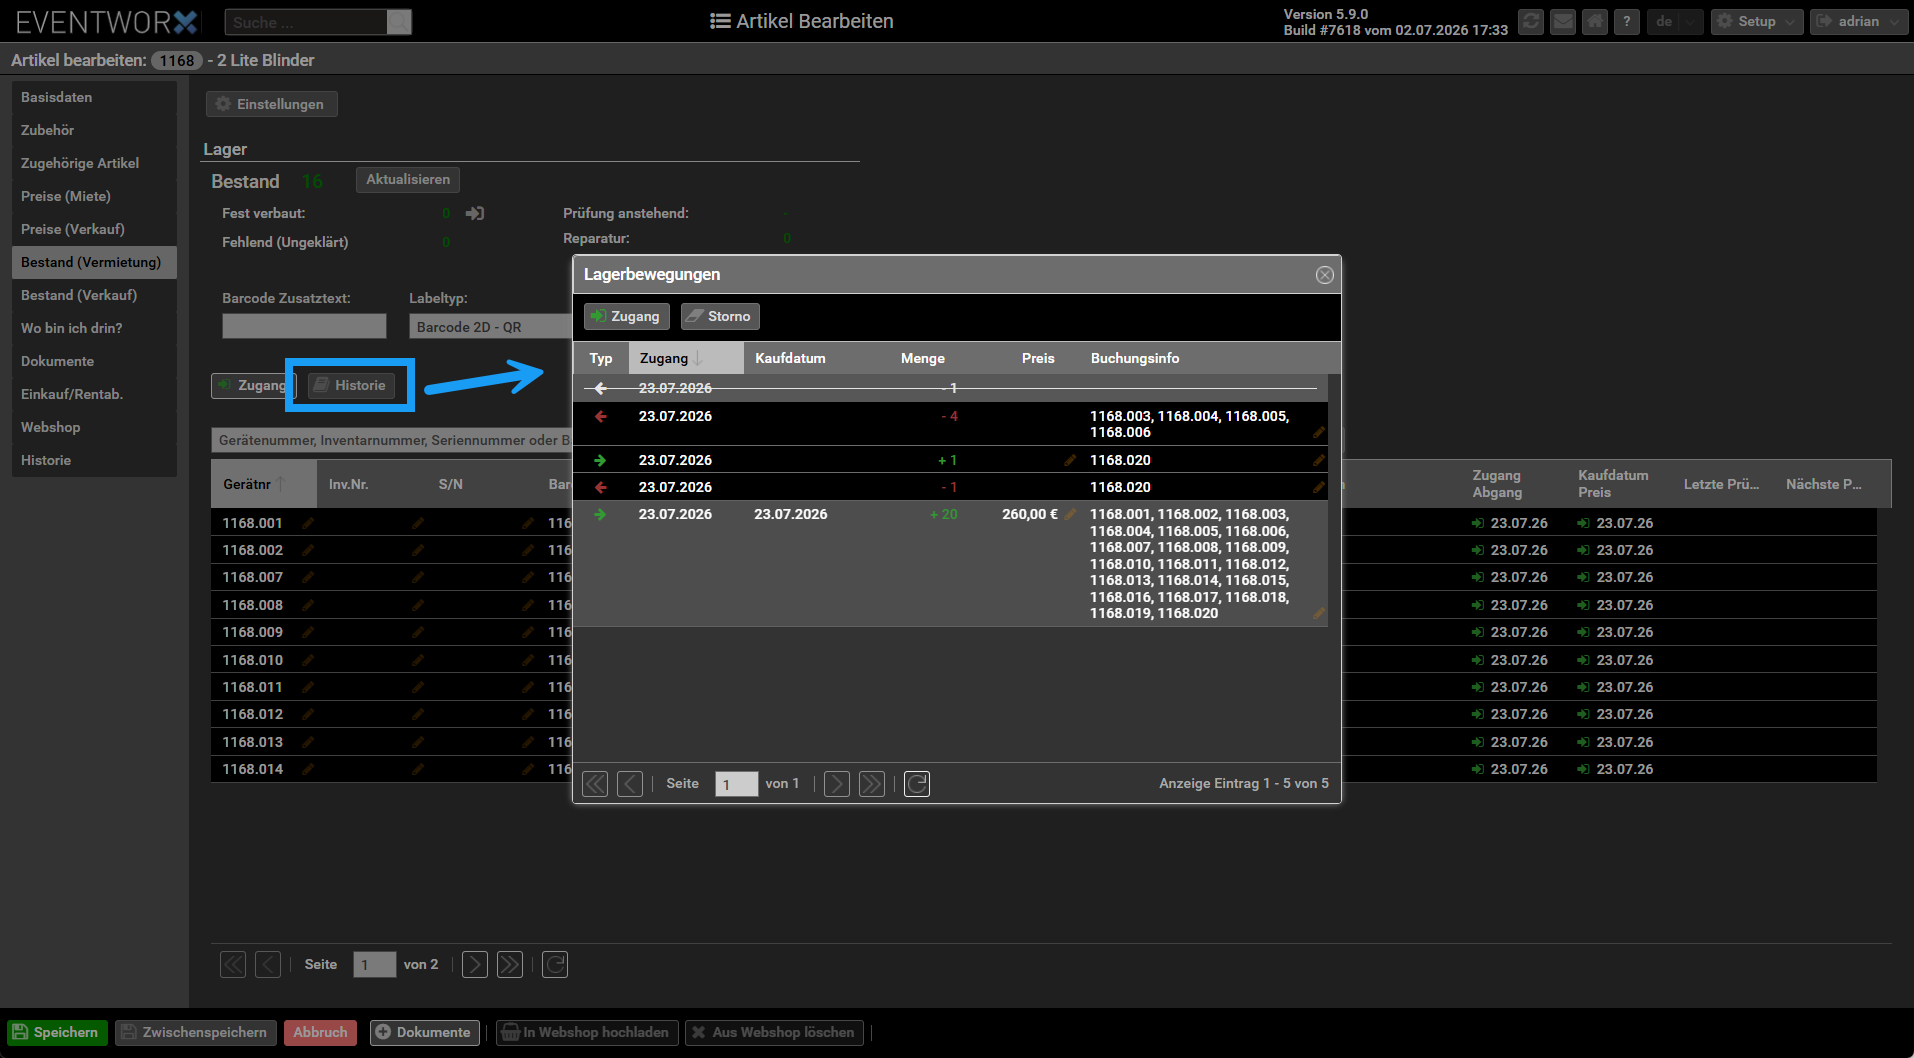Sort by Kaufdatum column in Lagerbewegungen

point(790,358)
